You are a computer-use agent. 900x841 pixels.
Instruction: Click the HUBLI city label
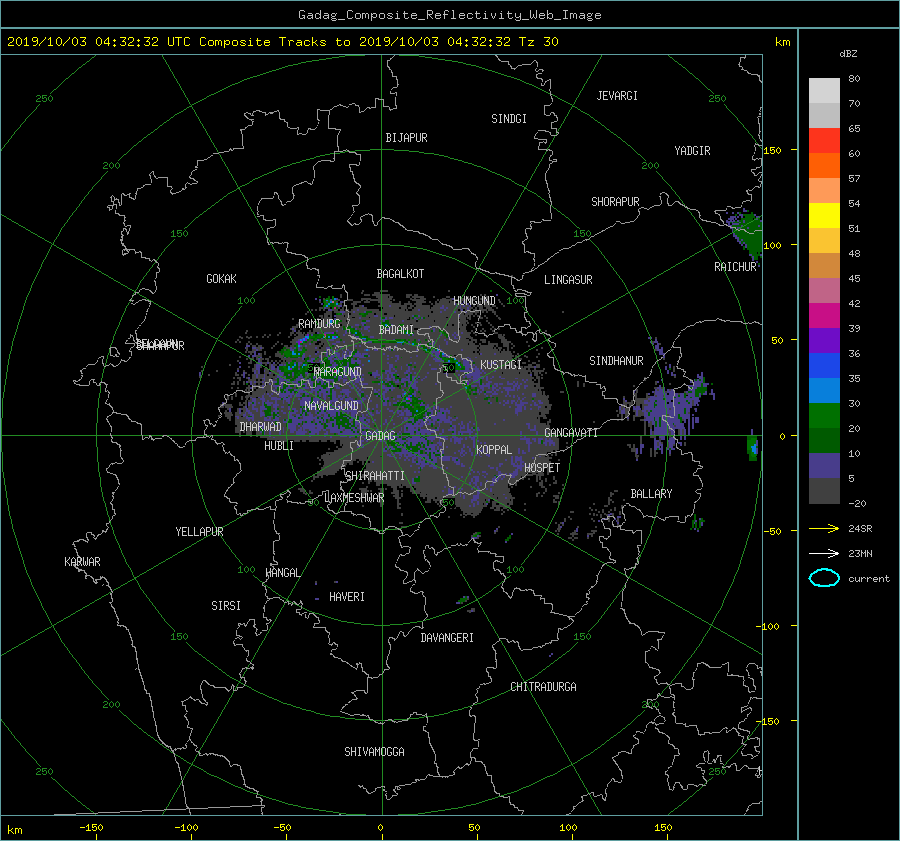tap(278, 446)
